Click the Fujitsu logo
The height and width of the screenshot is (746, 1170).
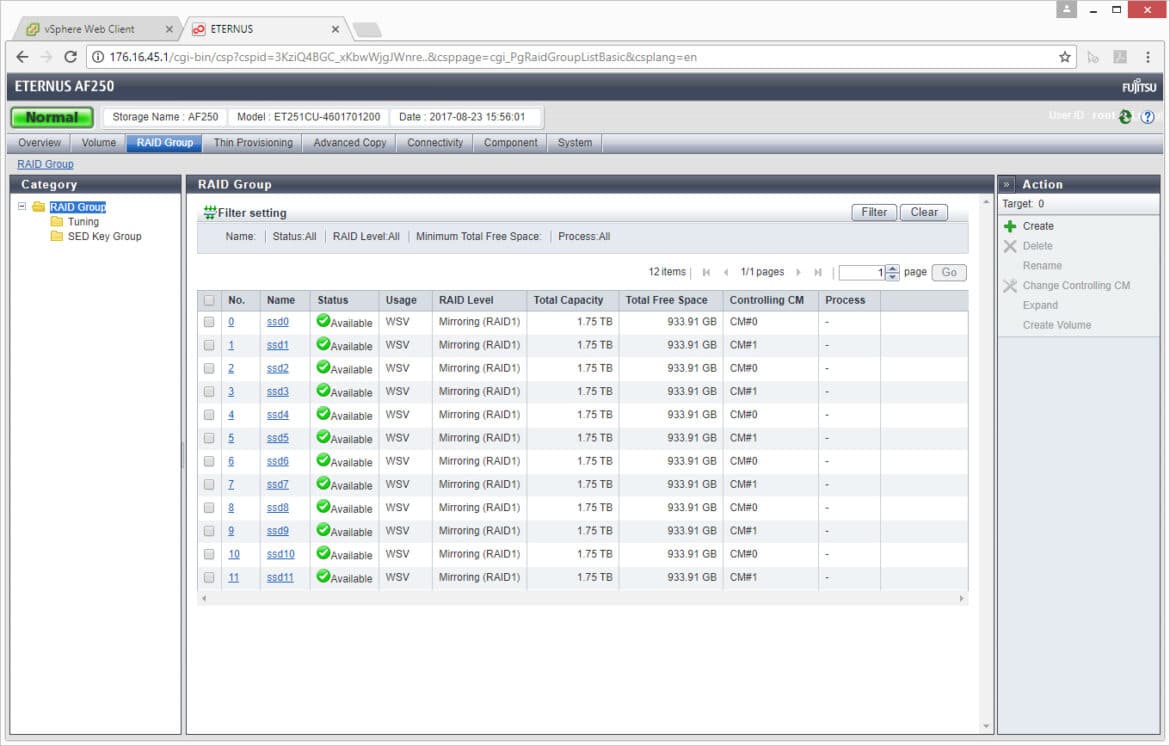coord(1139,87)
